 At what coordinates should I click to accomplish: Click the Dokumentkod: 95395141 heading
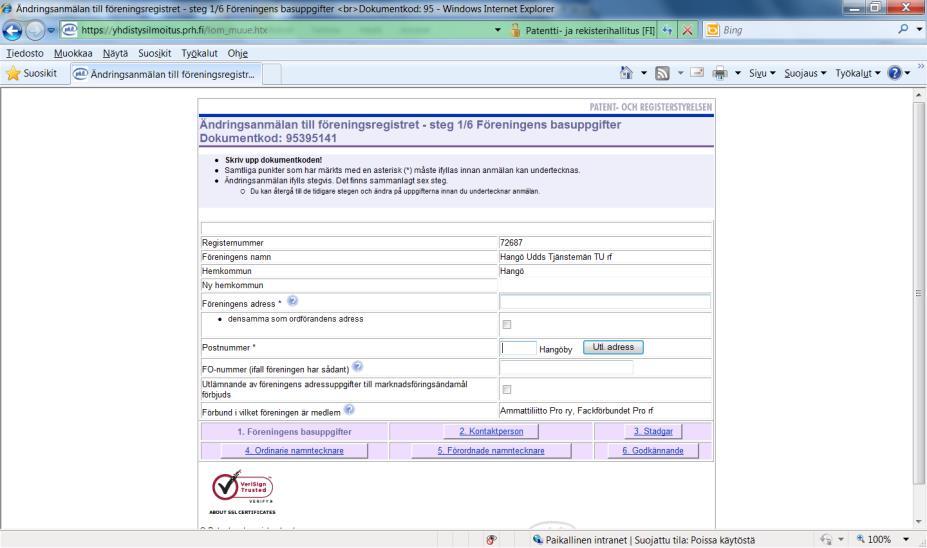(268, 138)
